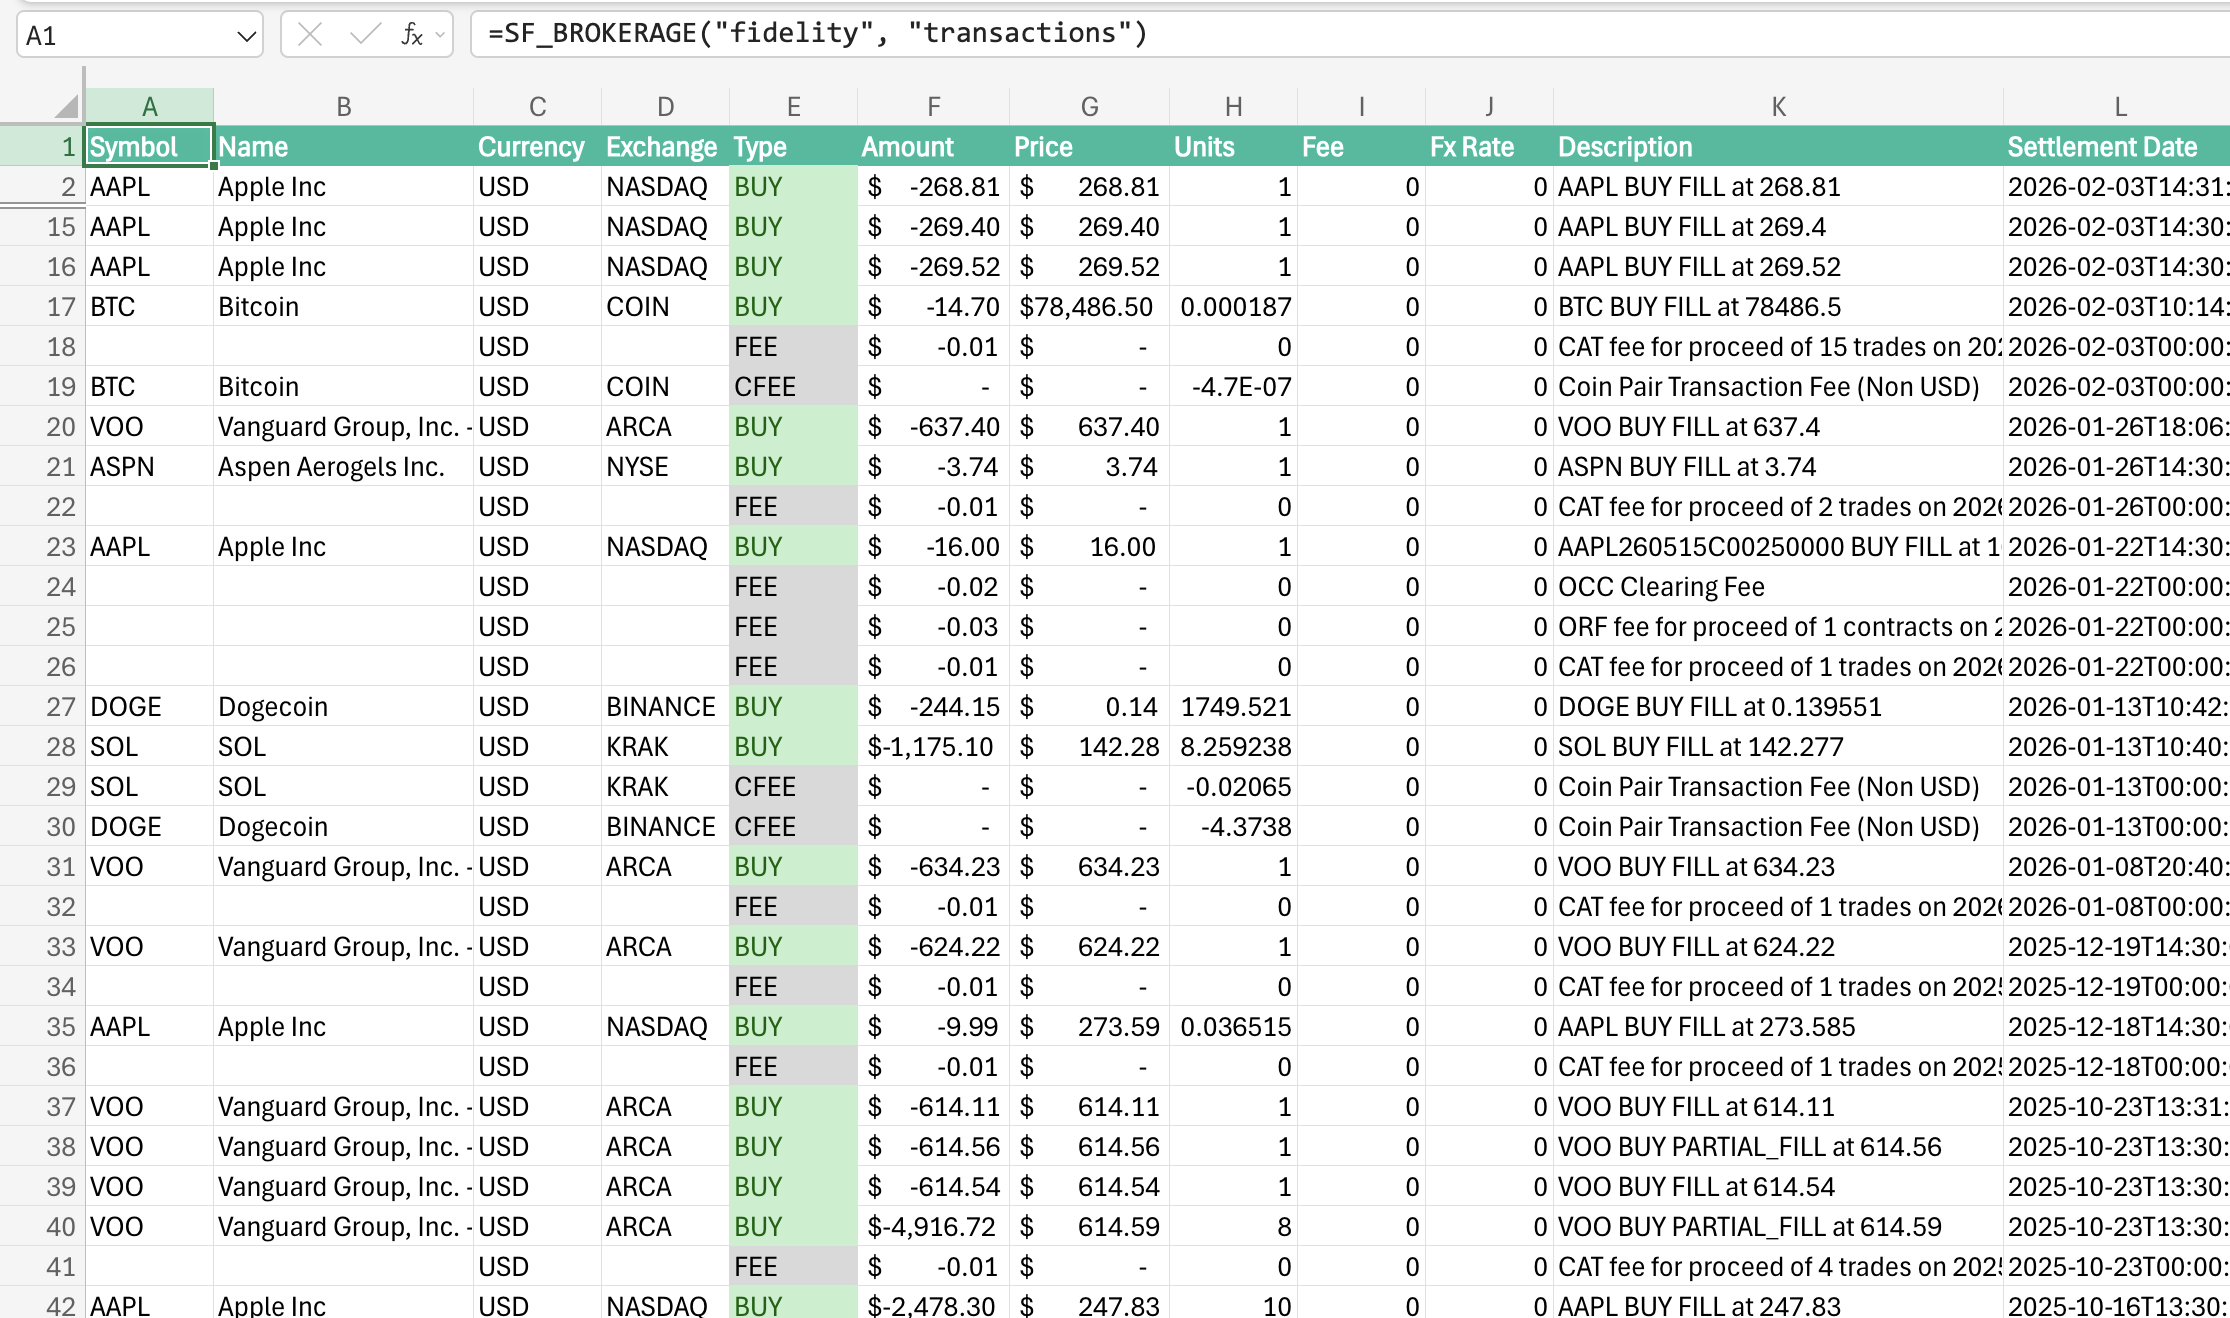Select the Dogecoin name cell in row 30
Viewport: 2230px width, 1318px height.
point(343,826)
